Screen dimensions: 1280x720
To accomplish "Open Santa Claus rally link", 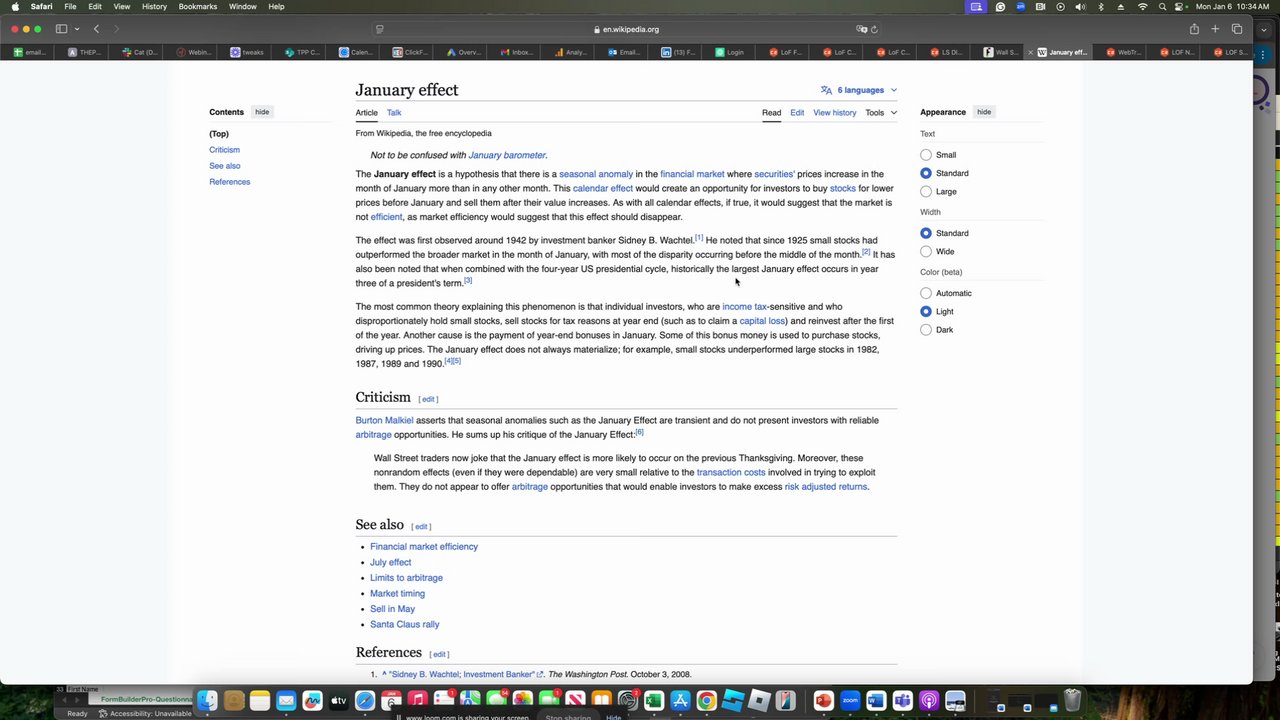I will pyautogui.click(x=404, y=624).
